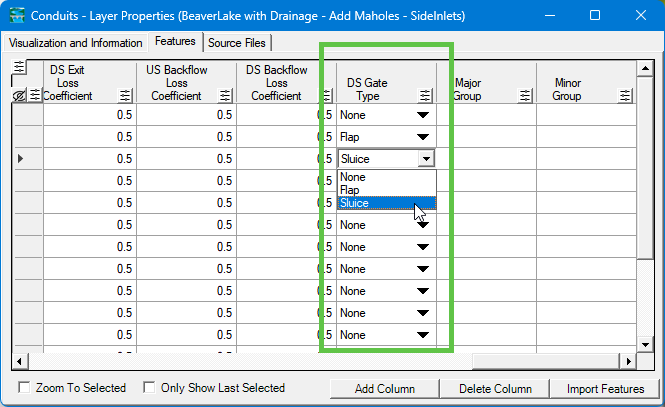Open the Major Group column options icon
665x407 pixels.
[x=526, y=96]
